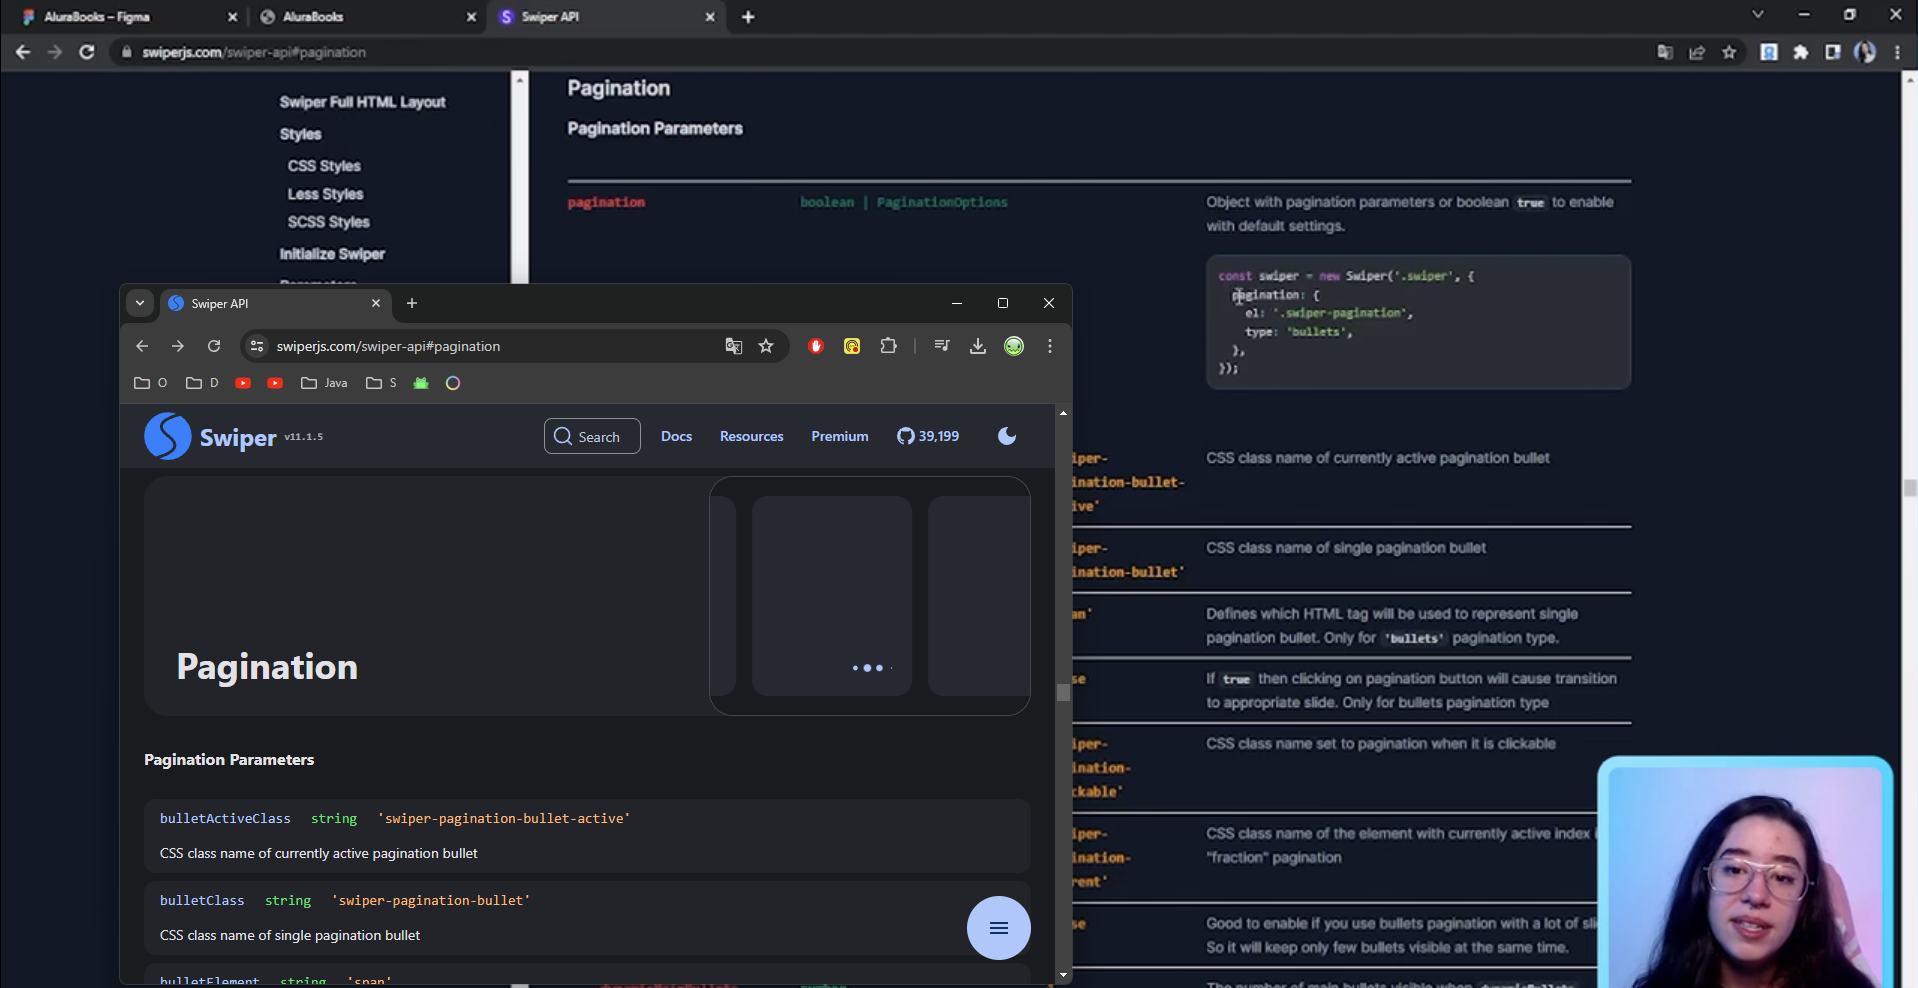
Task: Select the Swiper API tab in front window
Action: [275, 303]
